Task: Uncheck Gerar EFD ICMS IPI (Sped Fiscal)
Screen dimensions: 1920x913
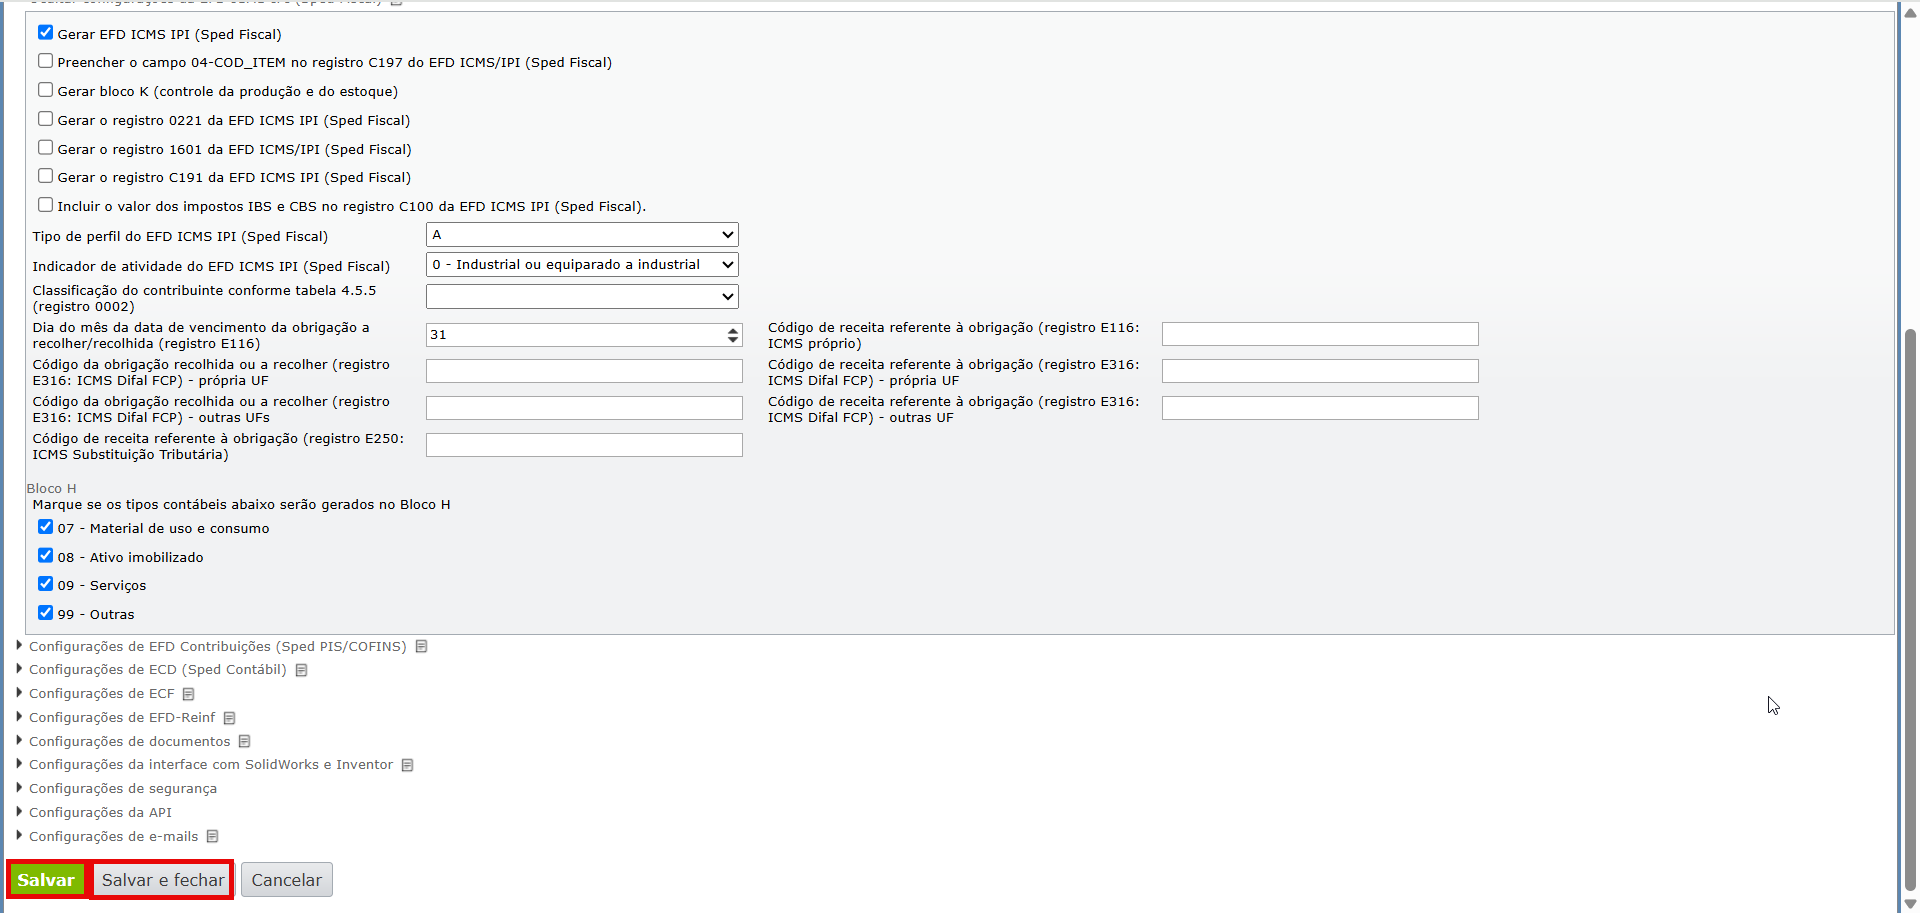Action: (46, 33)
